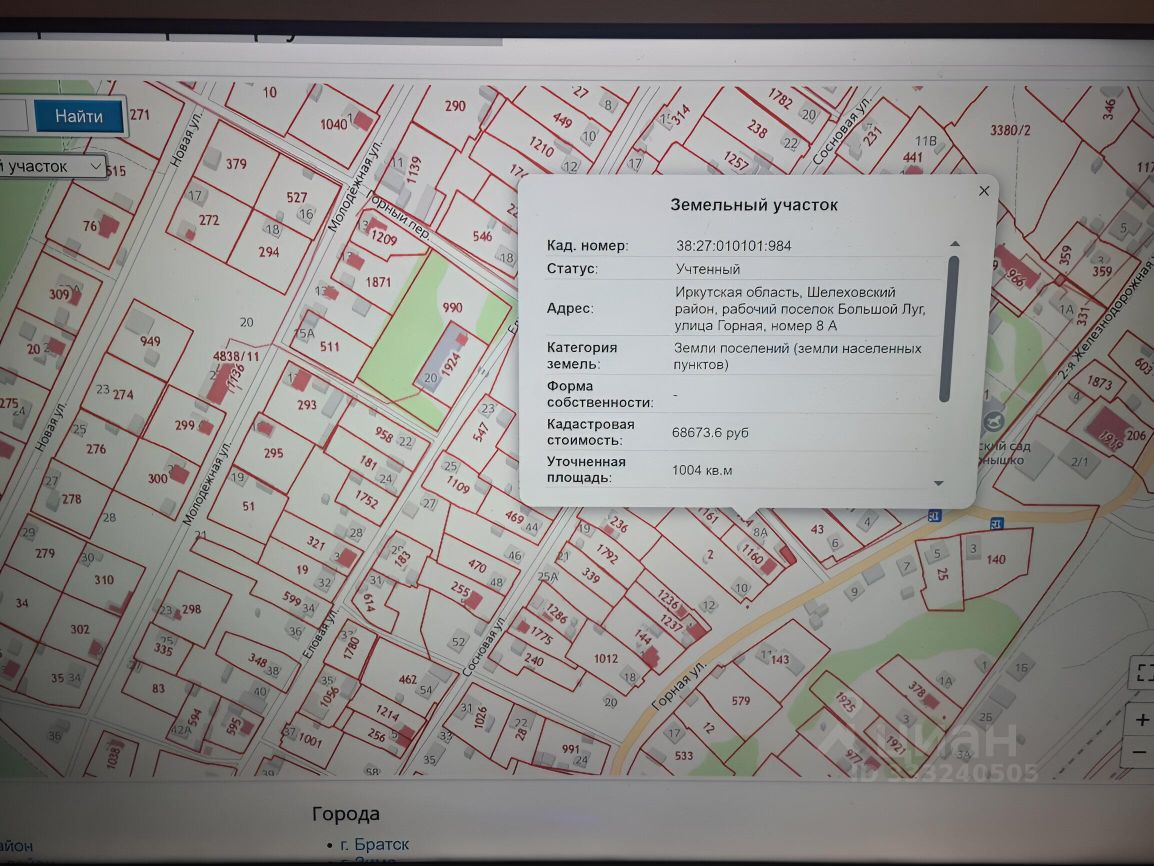Select parcel 379 on the map
This screenshot has height=866, width=1154.
pos(236,164)
